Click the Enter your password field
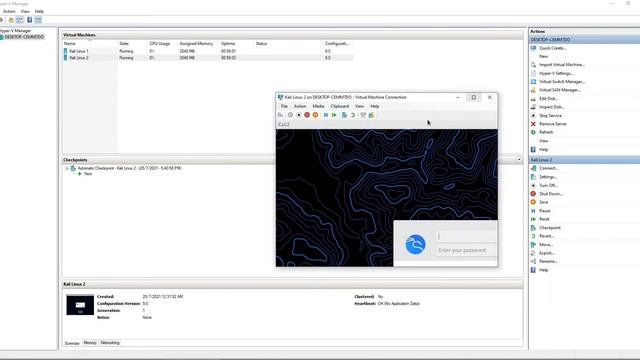This screenshot has height=360, width=640. pos(467,250)
